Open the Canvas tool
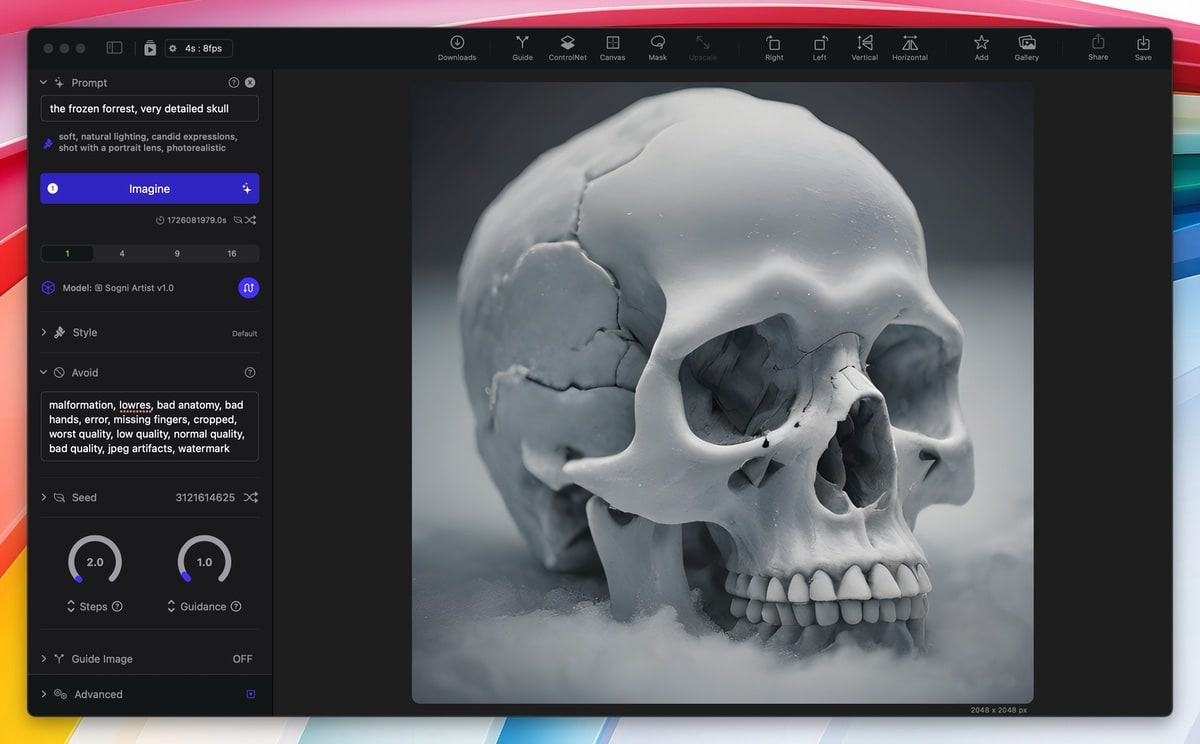 (x=612, y=46)
